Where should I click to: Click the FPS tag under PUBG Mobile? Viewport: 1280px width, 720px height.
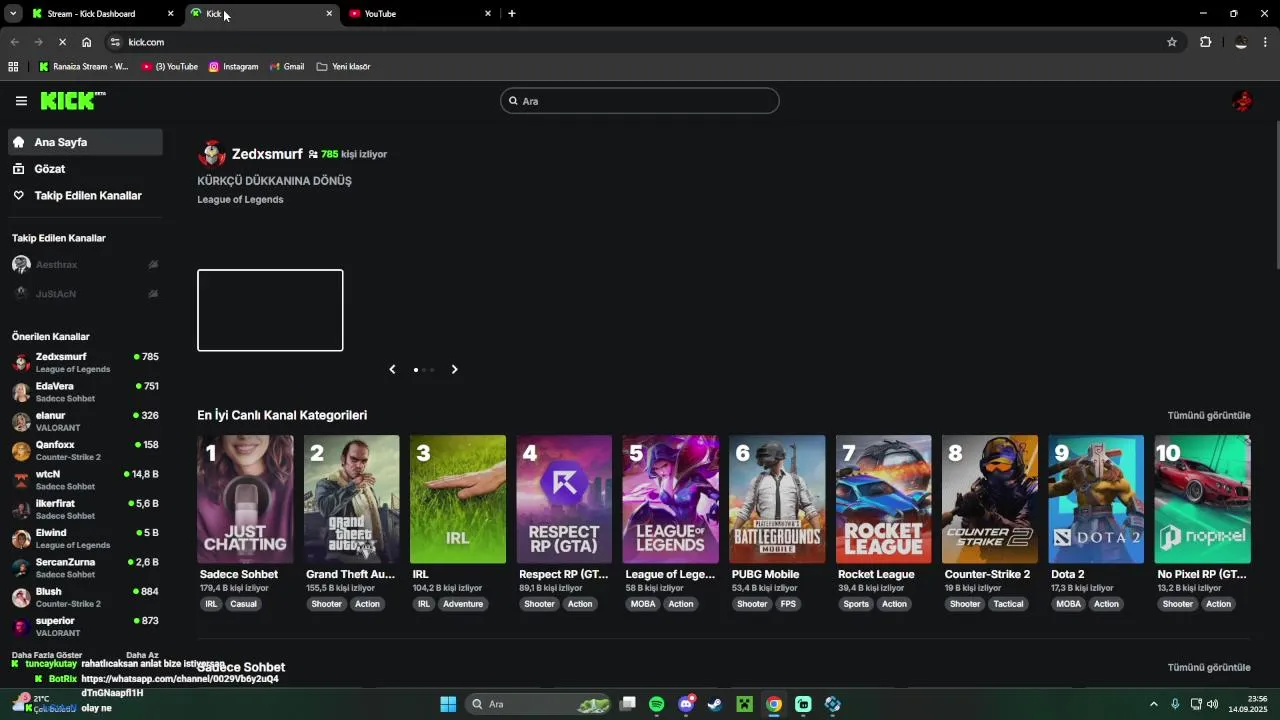[788, 604]
